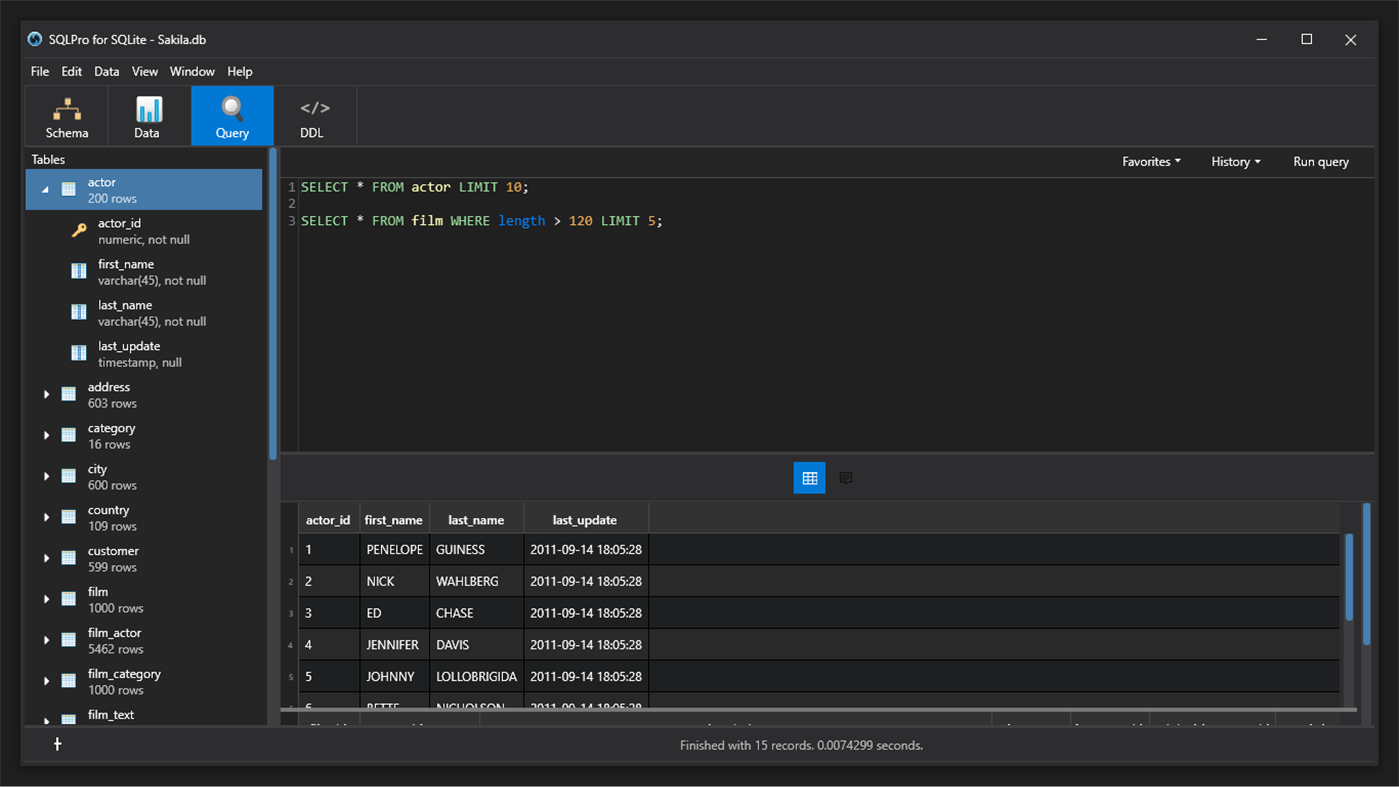Open the Schema view

[x=67, y=116]
